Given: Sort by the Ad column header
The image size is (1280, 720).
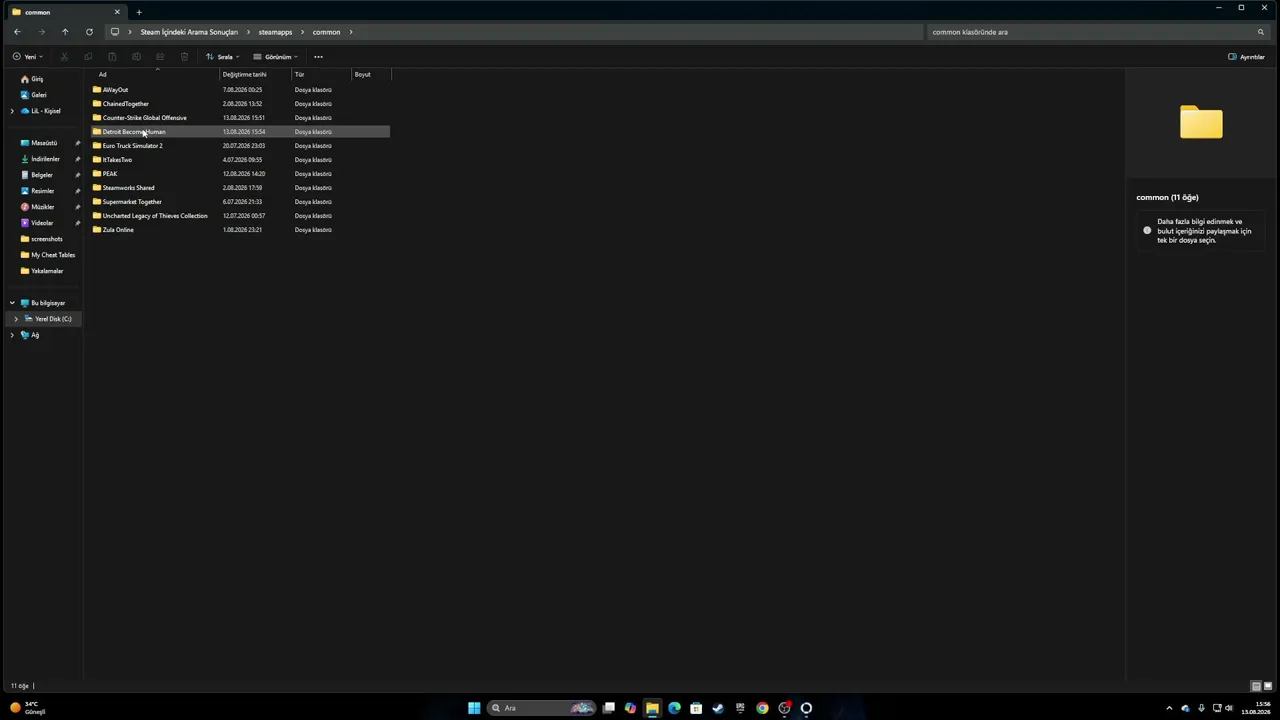Looking at the screenshot, I should [157, 74].
